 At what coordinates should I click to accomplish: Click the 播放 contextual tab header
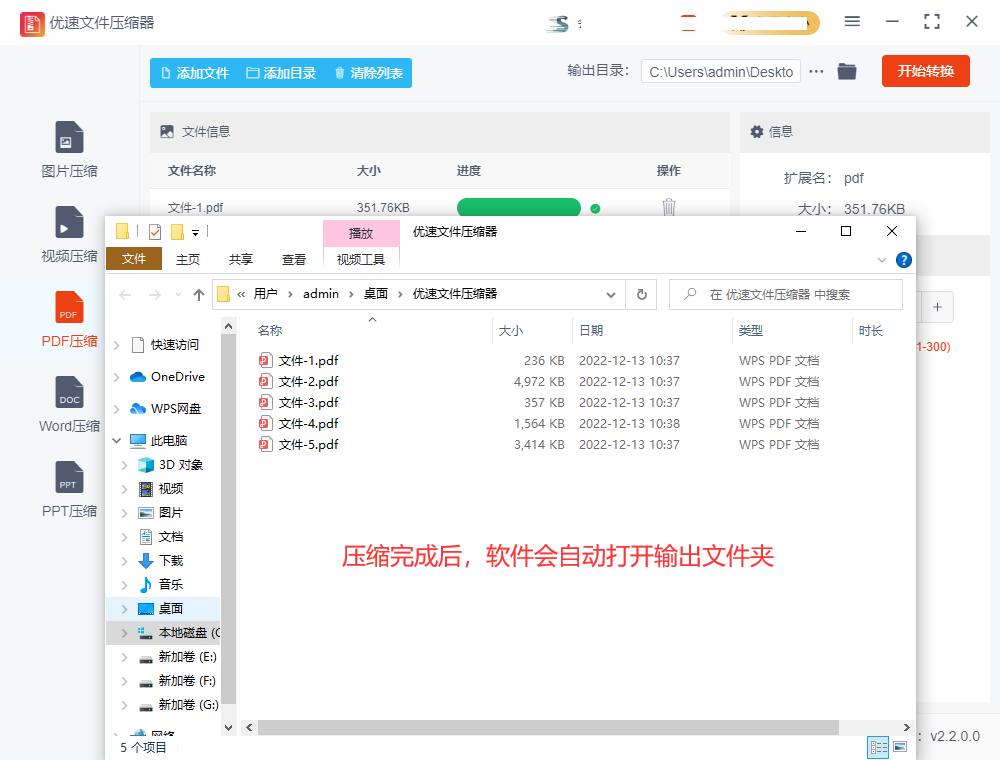[361, 233]
